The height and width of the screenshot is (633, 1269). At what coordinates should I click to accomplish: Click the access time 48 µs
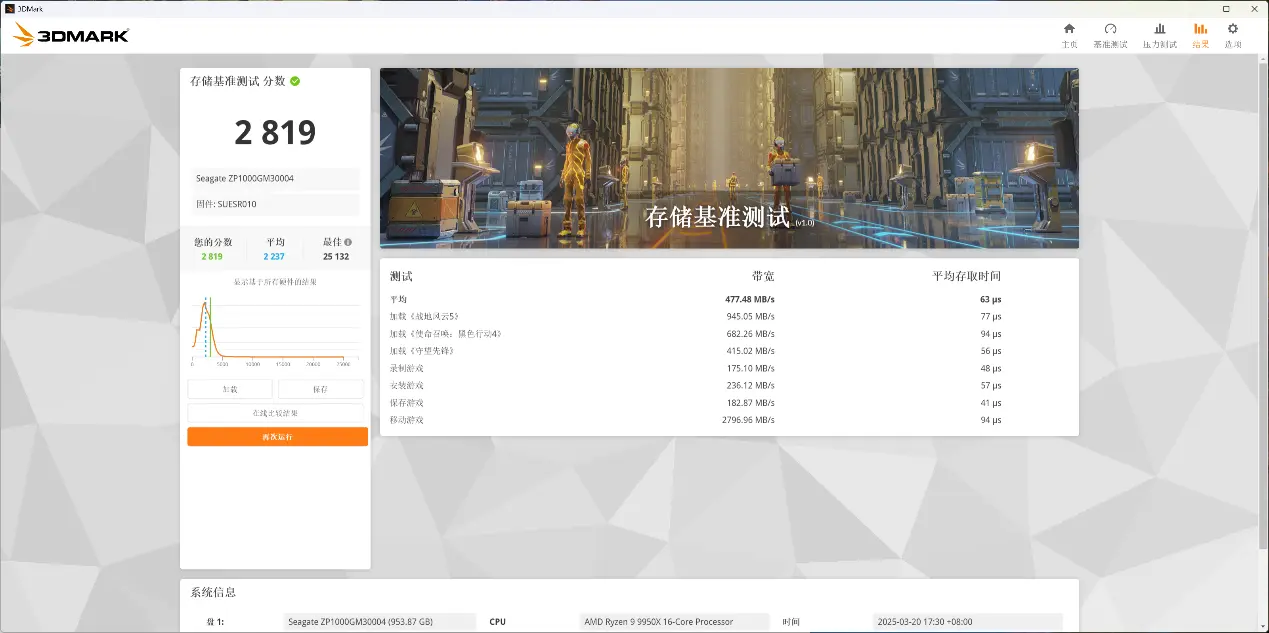(x=991, y=368)
